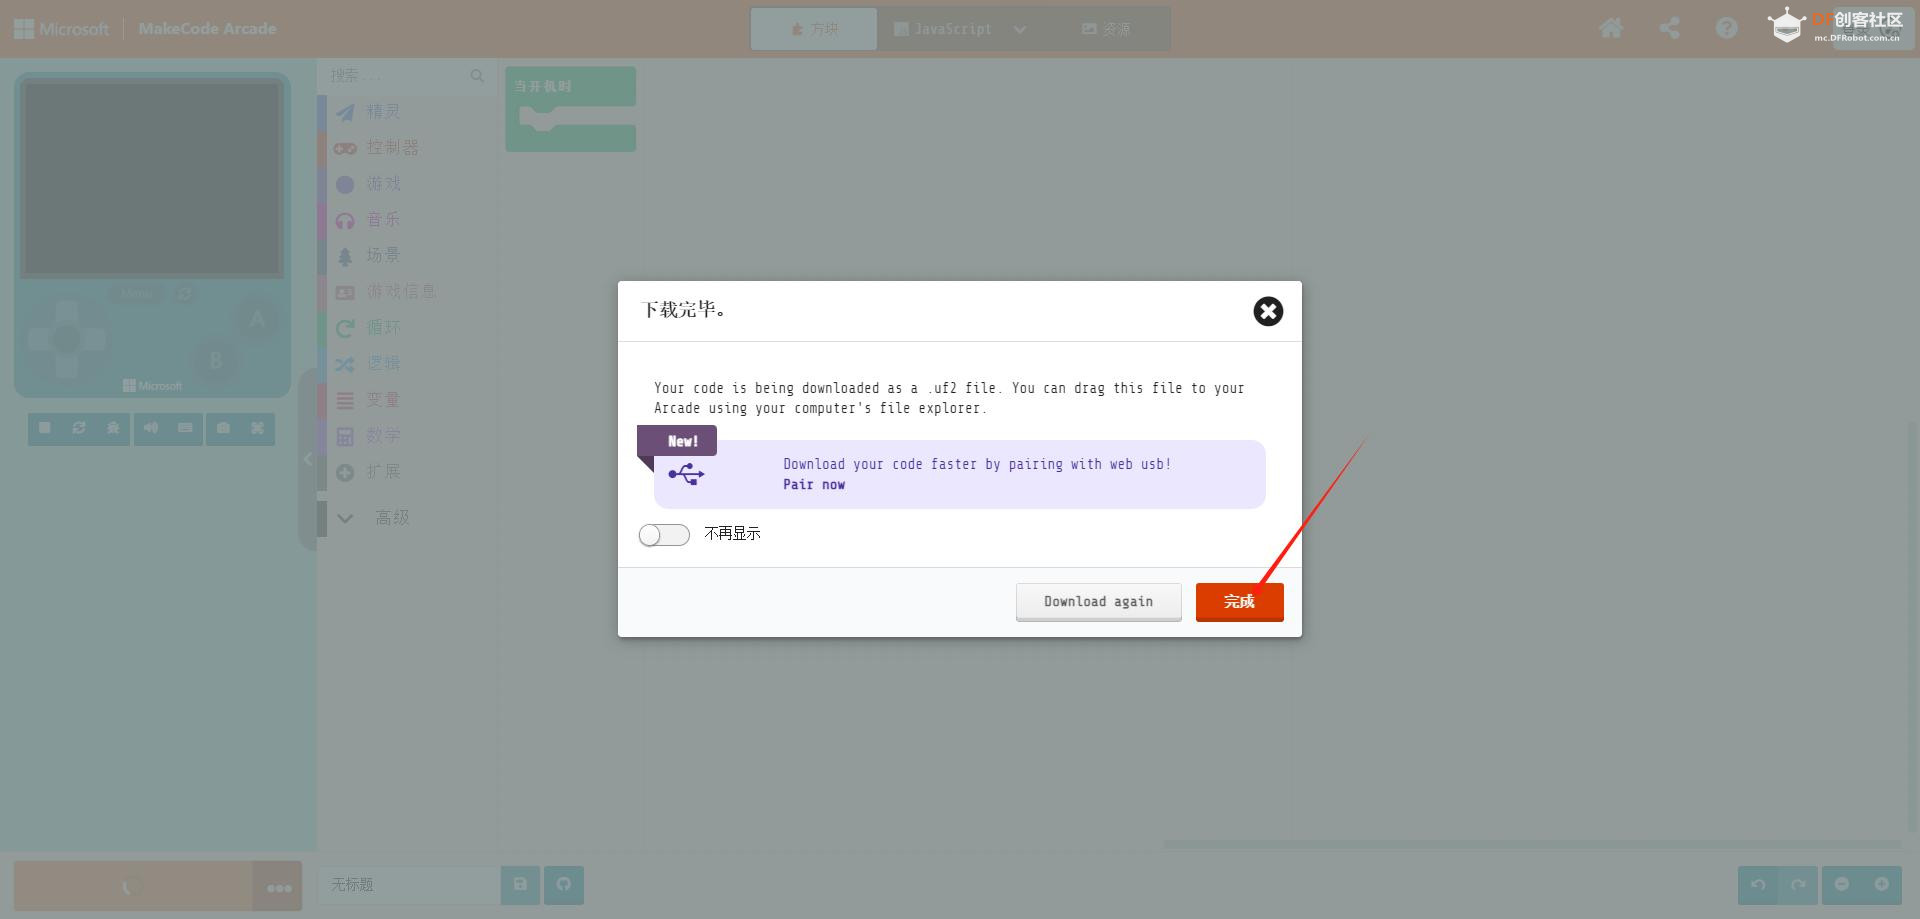Click the simulator B button
Image resolution: width=1920 pixels, height=919 pixels.
coord(215,360)
